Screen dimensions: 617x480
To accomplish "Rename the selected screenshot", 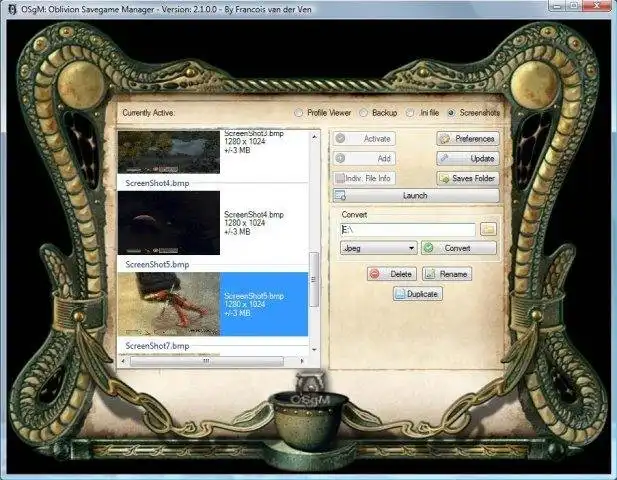I will (447, 274).
